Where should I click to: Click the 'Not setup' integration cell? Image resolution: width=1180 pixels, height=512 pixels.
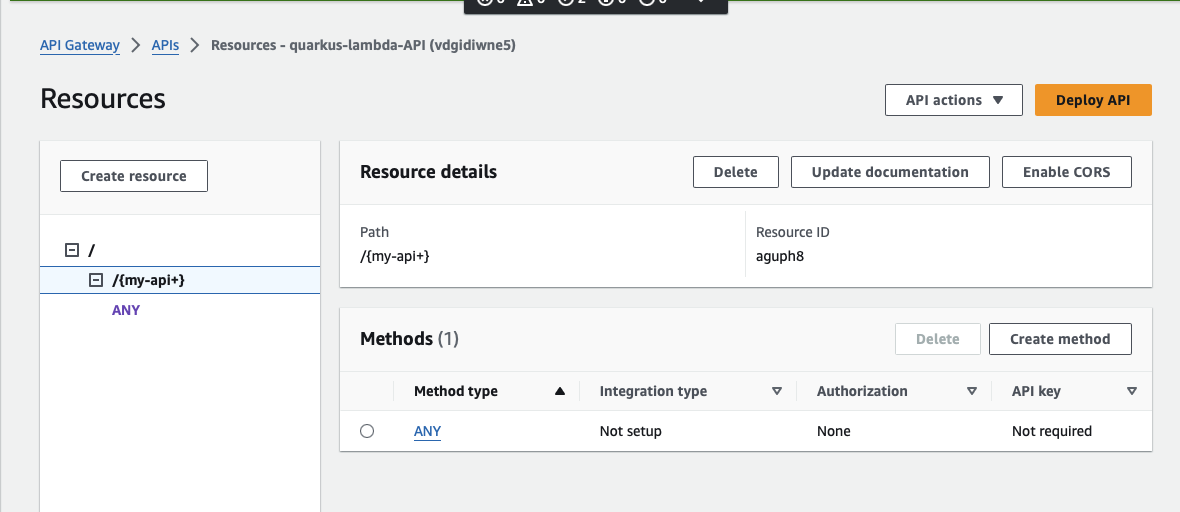point(631,431)
